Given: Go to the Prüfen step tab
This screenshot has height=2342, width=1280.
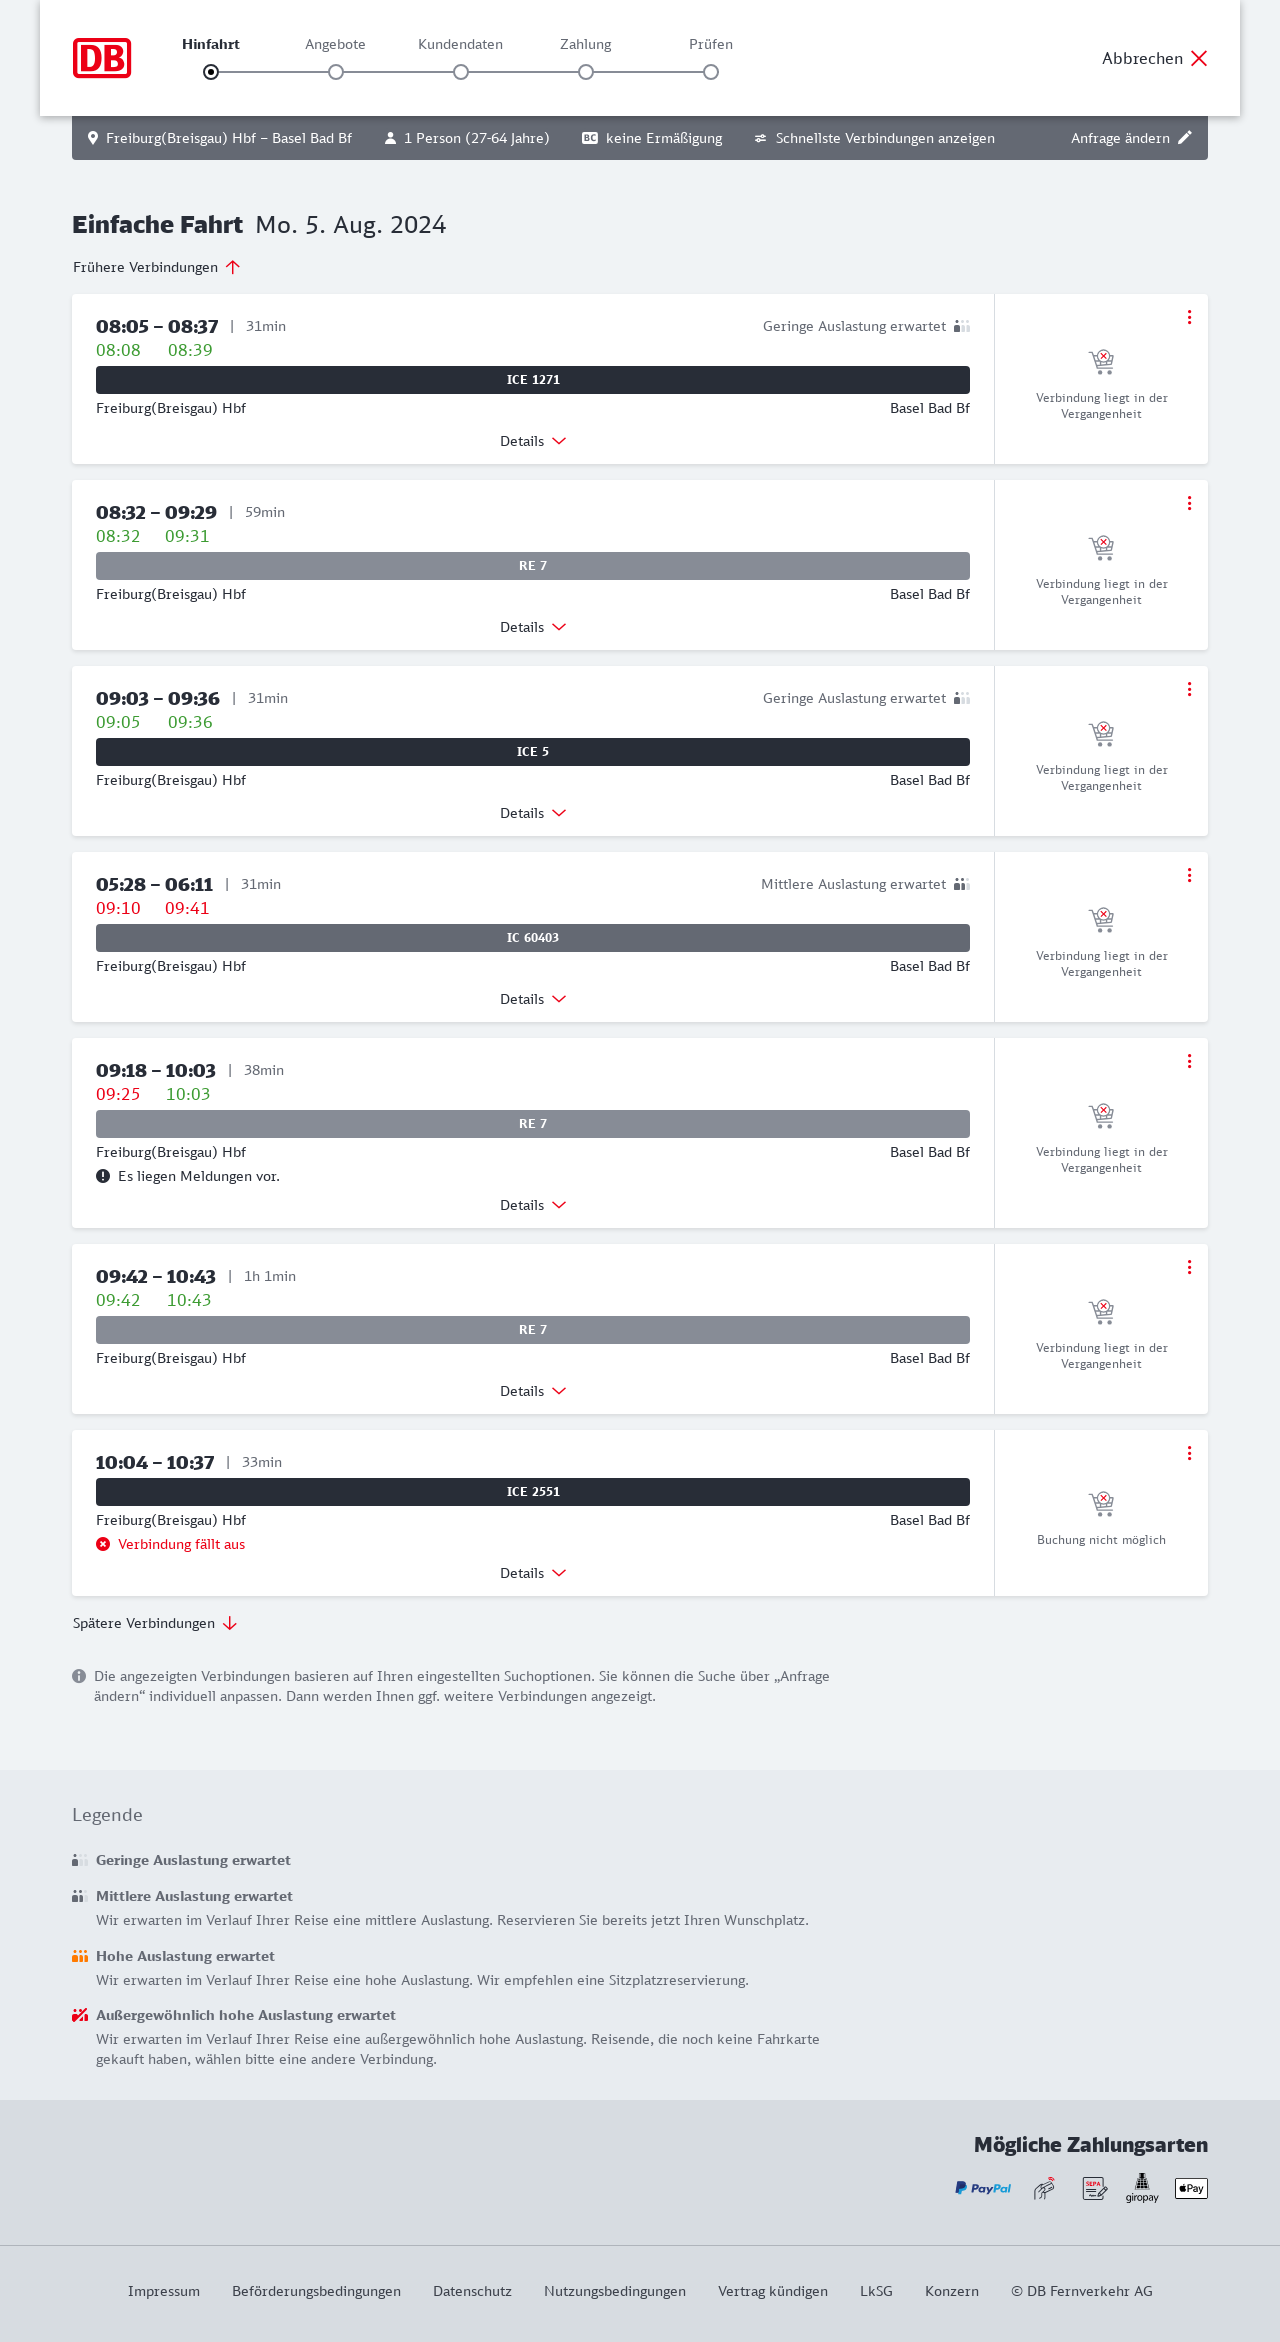Looking at the screenshot, I should [x=711, y=44].
